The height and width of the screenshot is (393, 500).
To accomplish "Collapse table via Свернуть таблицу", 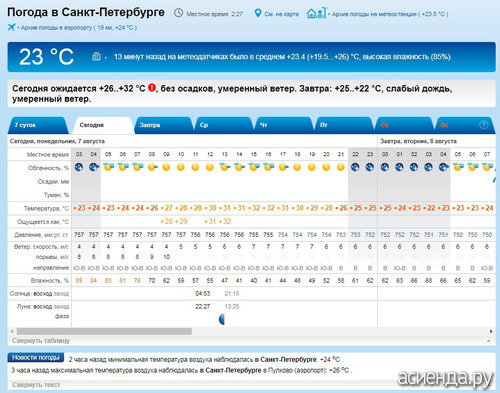I will [41, 341].
